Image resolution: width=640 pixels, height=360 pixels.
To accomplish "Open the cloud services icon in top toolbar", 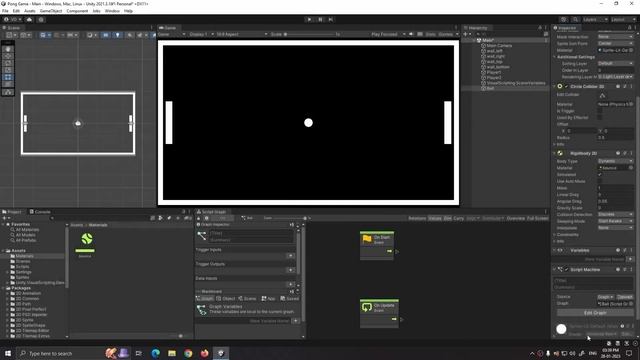I will tap(29, 19).
